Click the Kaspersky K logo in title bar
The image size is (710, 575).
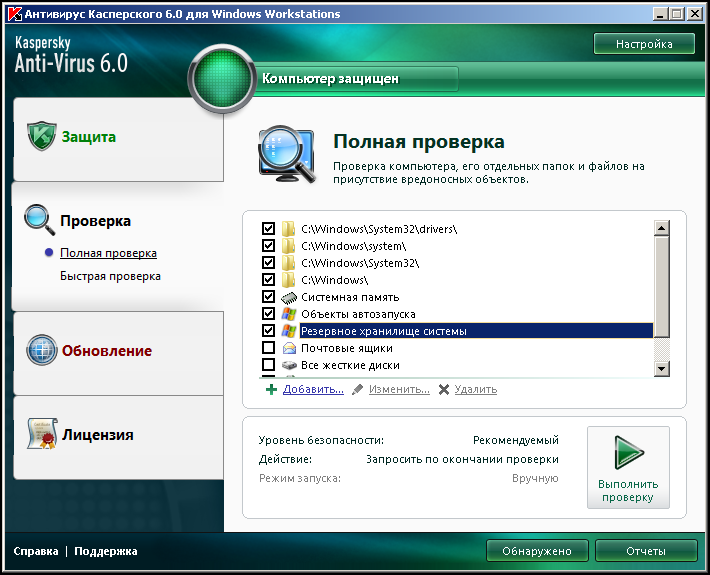[x=15, y=14]
